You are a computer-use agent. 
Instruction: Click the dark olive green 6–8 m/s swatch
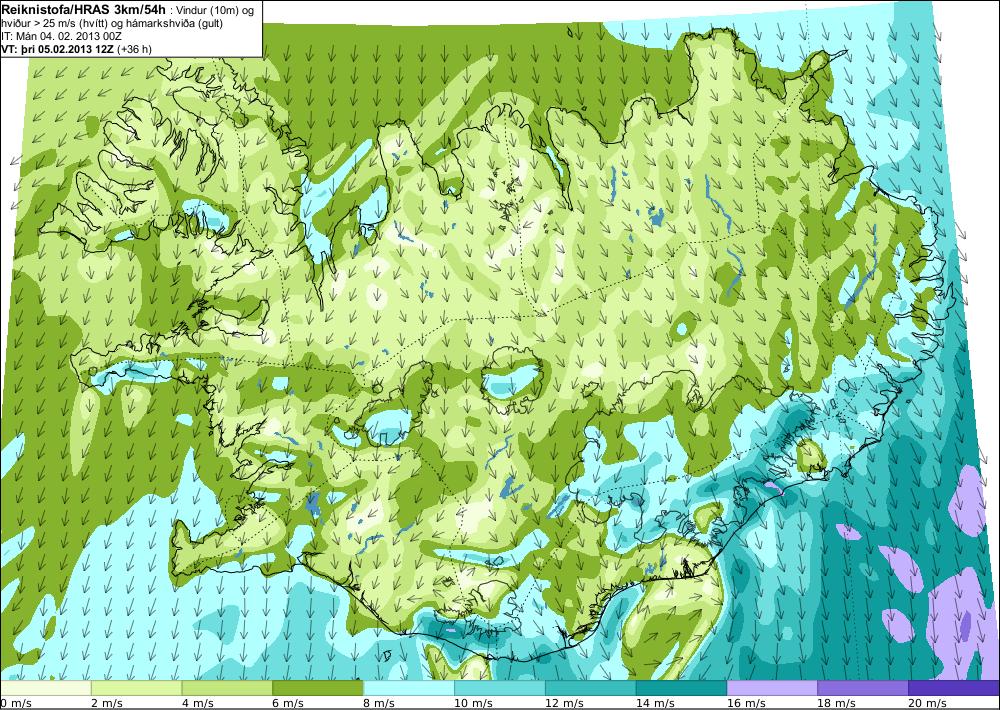click(x=318, y=688)
